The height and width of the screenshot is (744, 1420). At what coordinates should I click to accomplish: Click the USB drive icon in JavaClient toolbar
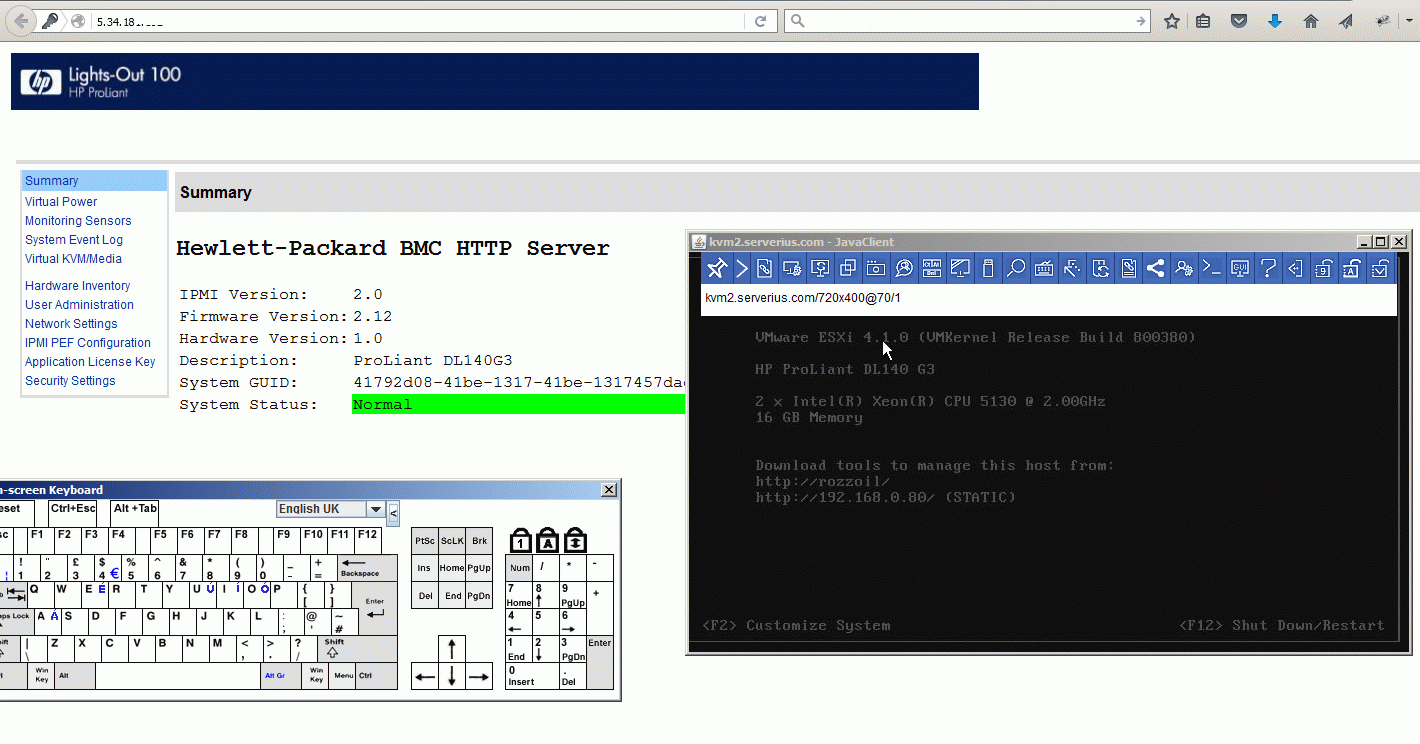pyautogui.click(x=988, y=268)
